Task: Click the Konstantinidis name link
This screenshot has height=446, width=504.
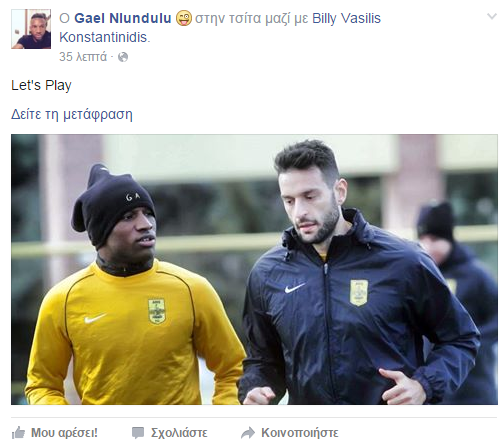Action: point(103,37)
